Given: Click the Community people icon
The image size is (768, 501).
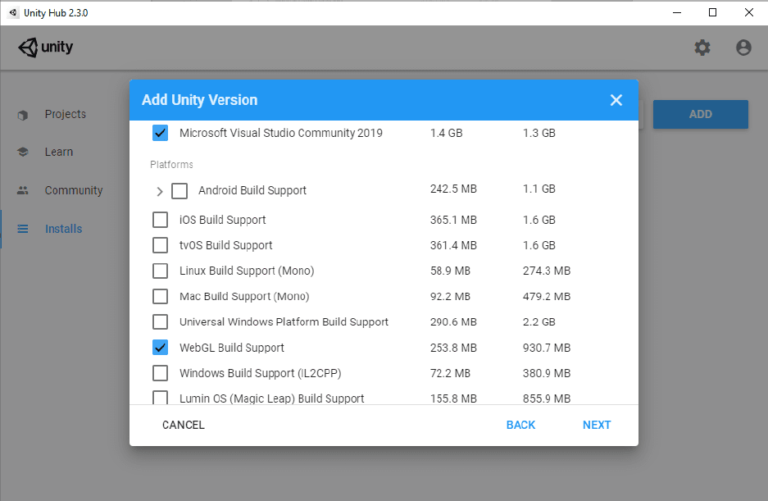Looking at the screenshot, I should pyautogui.click(x=23, y=191).
